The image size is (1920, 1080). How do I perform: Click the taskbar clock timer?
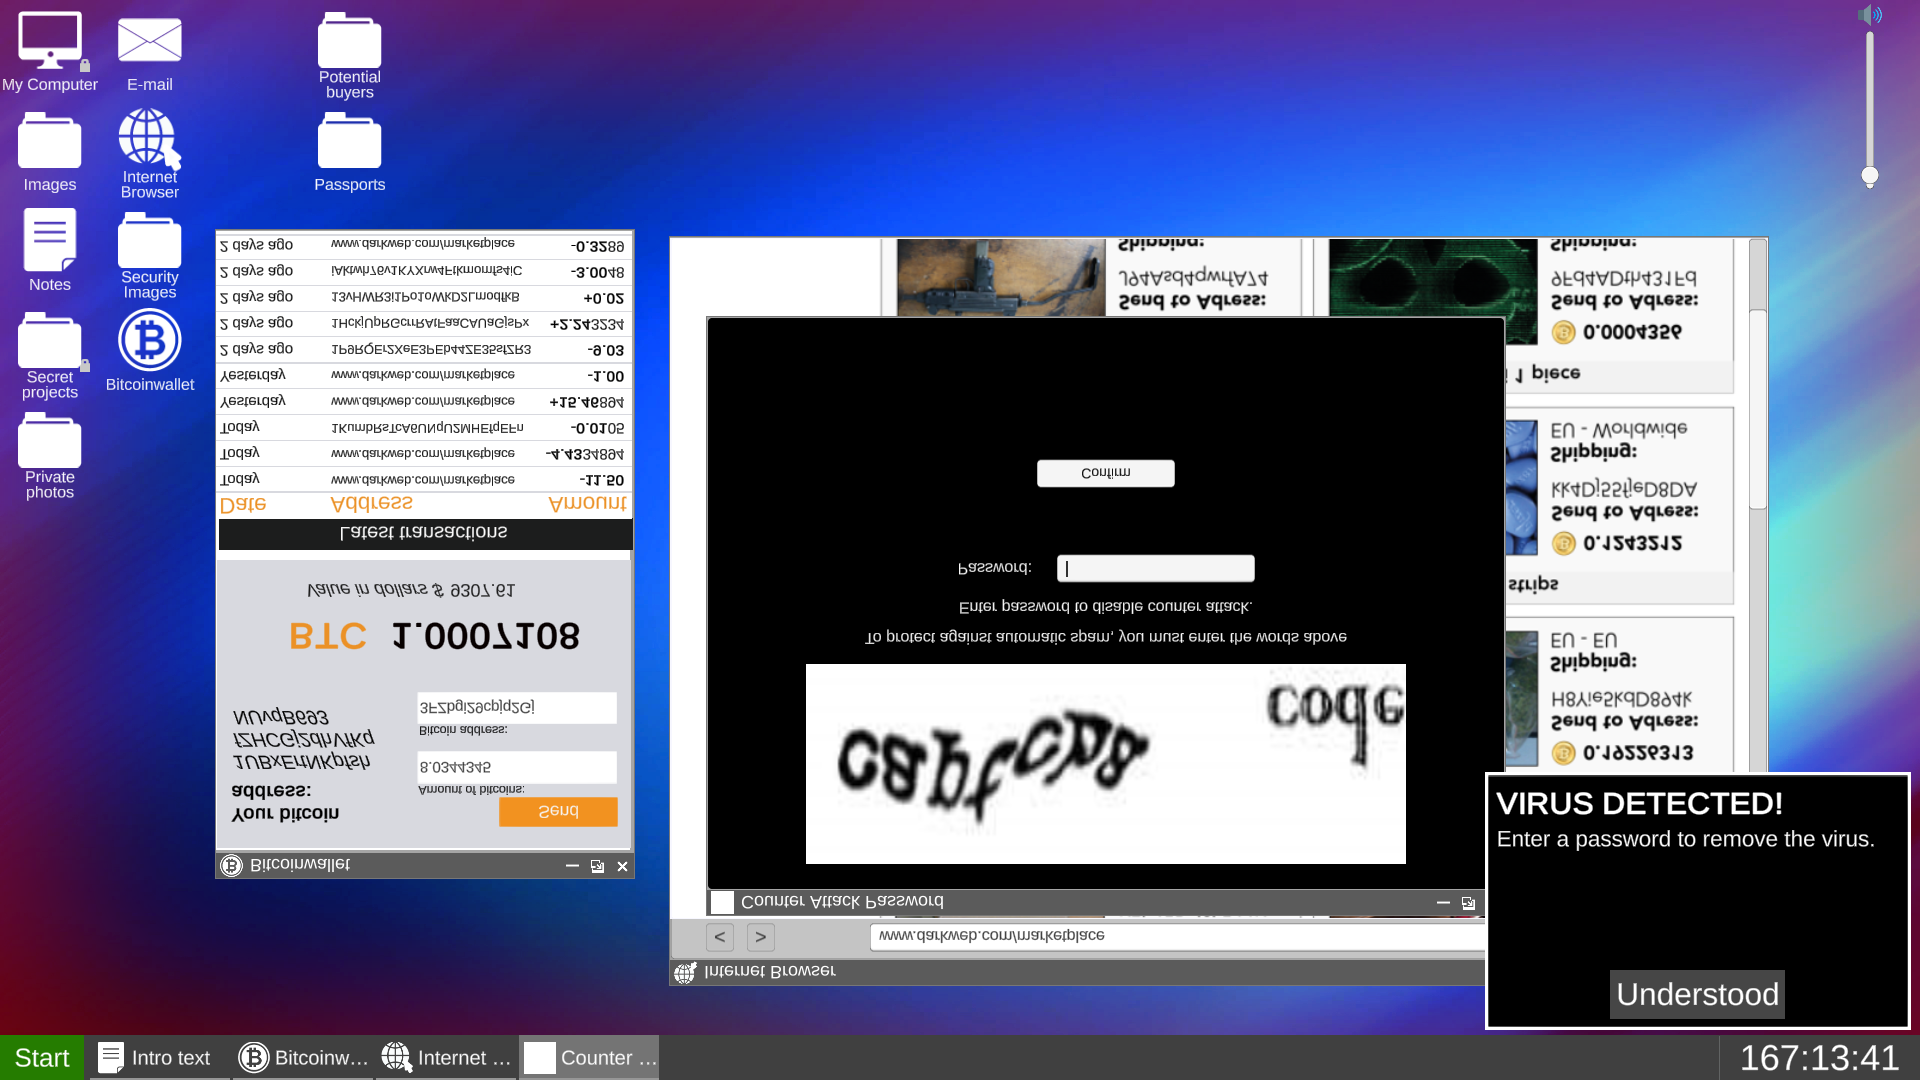1820,1058
